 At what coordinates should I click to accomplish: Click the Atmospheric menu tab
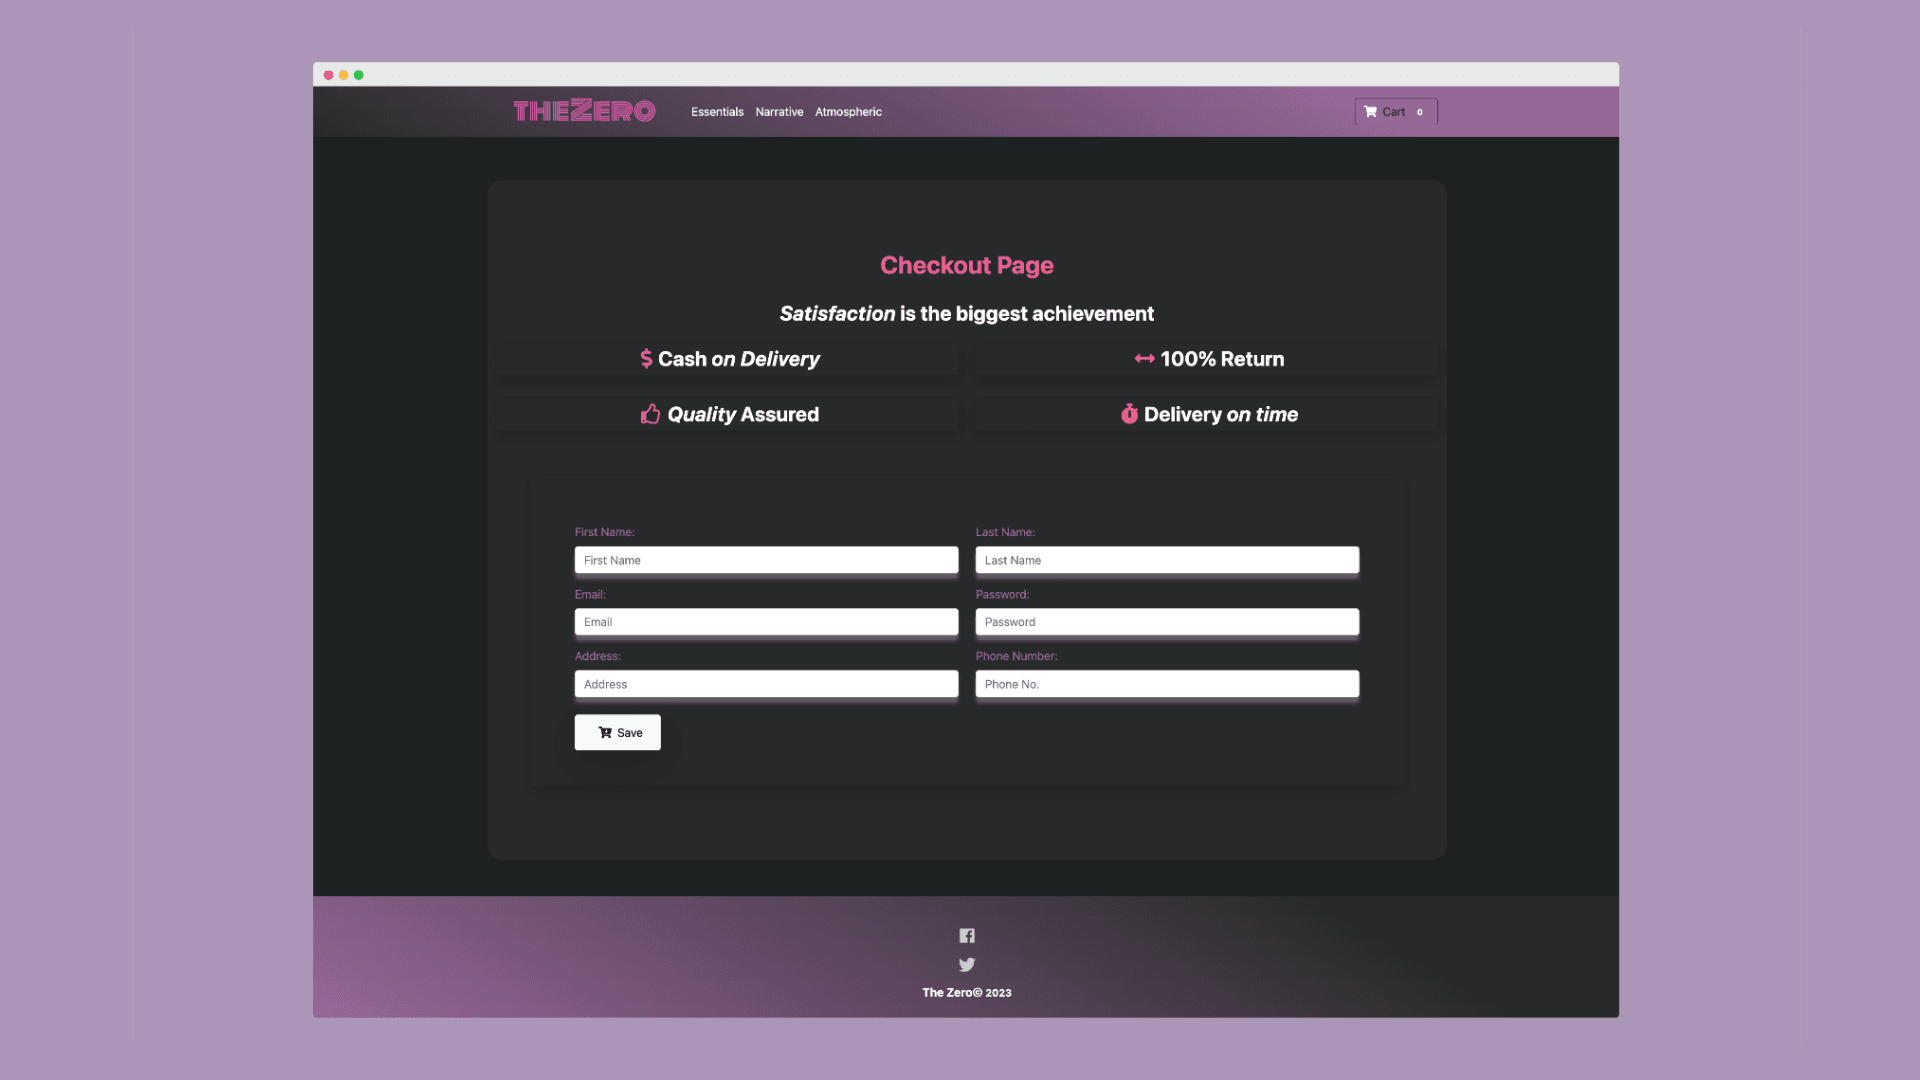point(848,112)
